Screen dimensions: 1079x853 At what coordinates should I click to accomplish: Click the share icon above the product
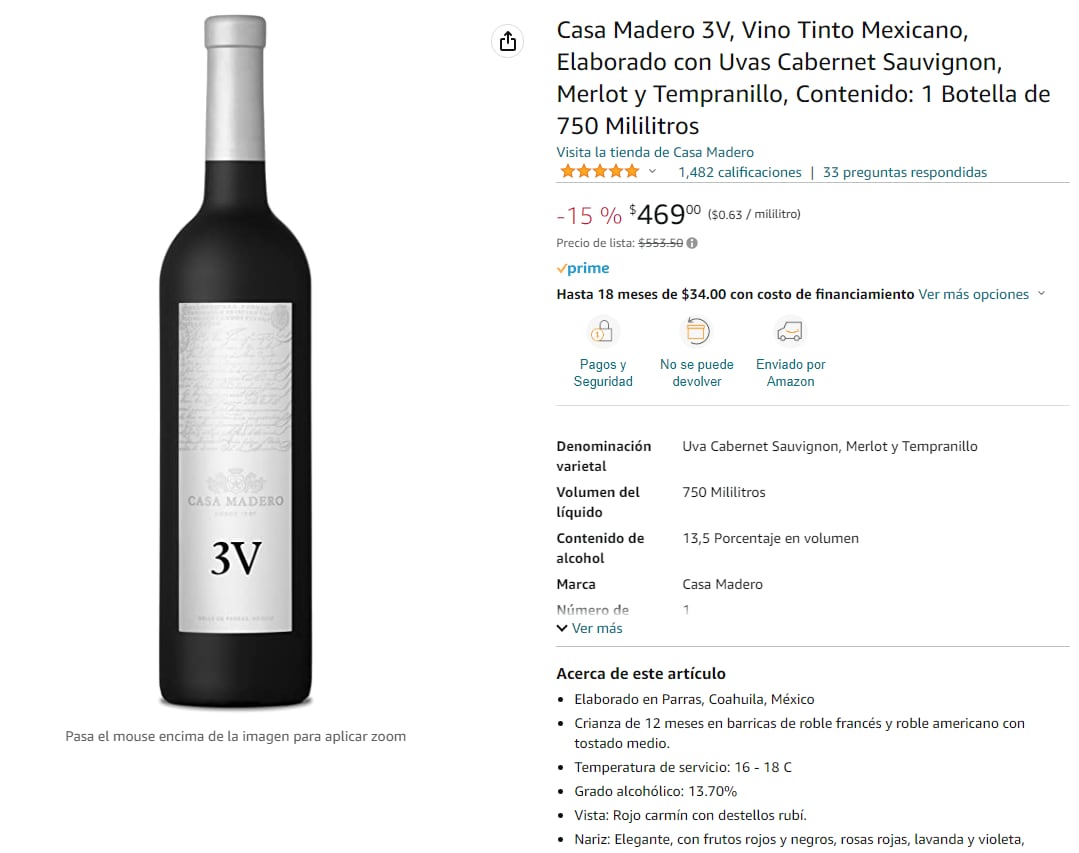point(508,41)
